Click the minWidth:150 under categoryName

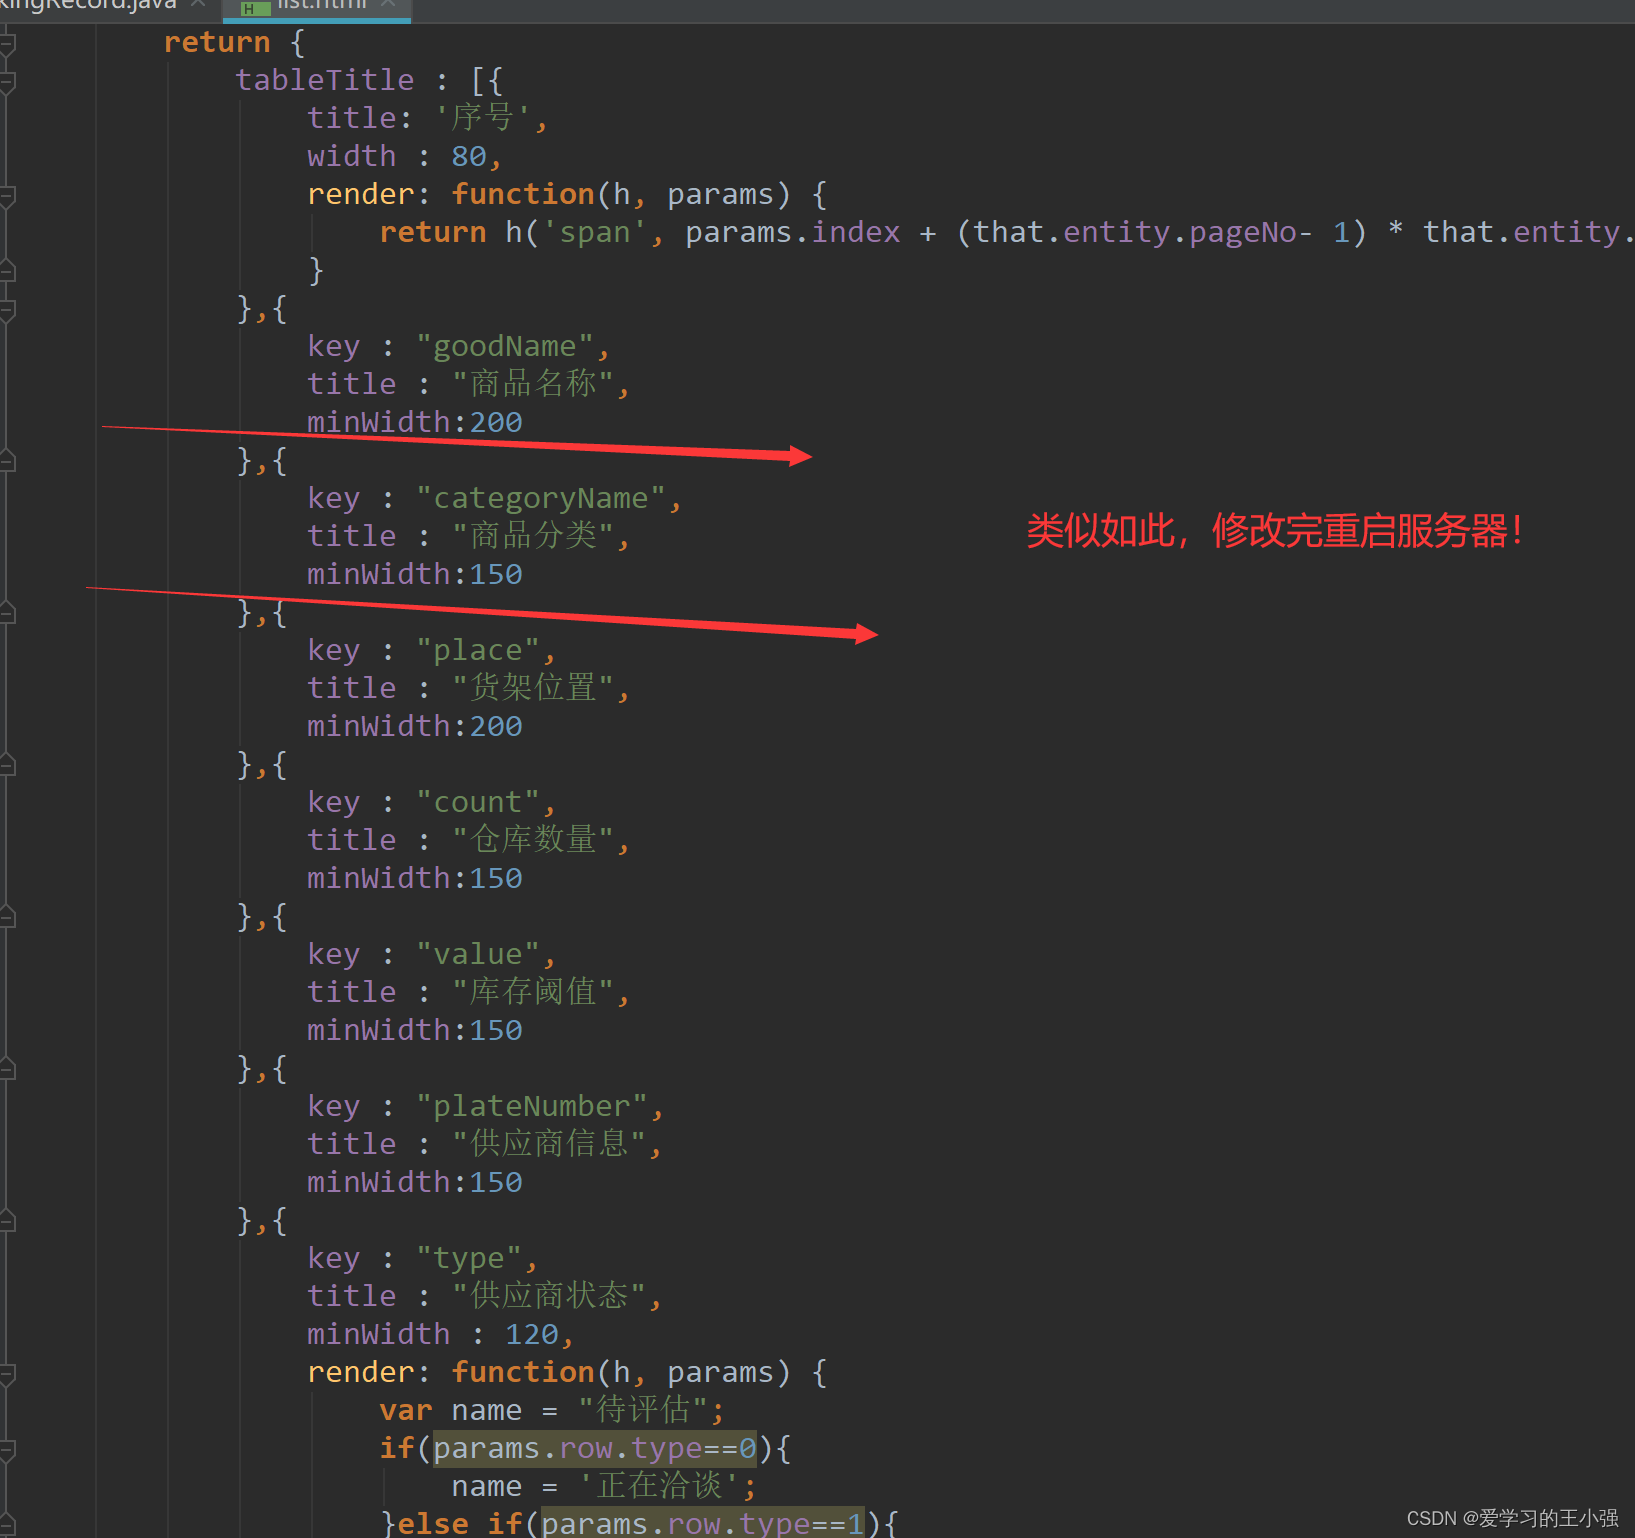(x=414, y=574)
